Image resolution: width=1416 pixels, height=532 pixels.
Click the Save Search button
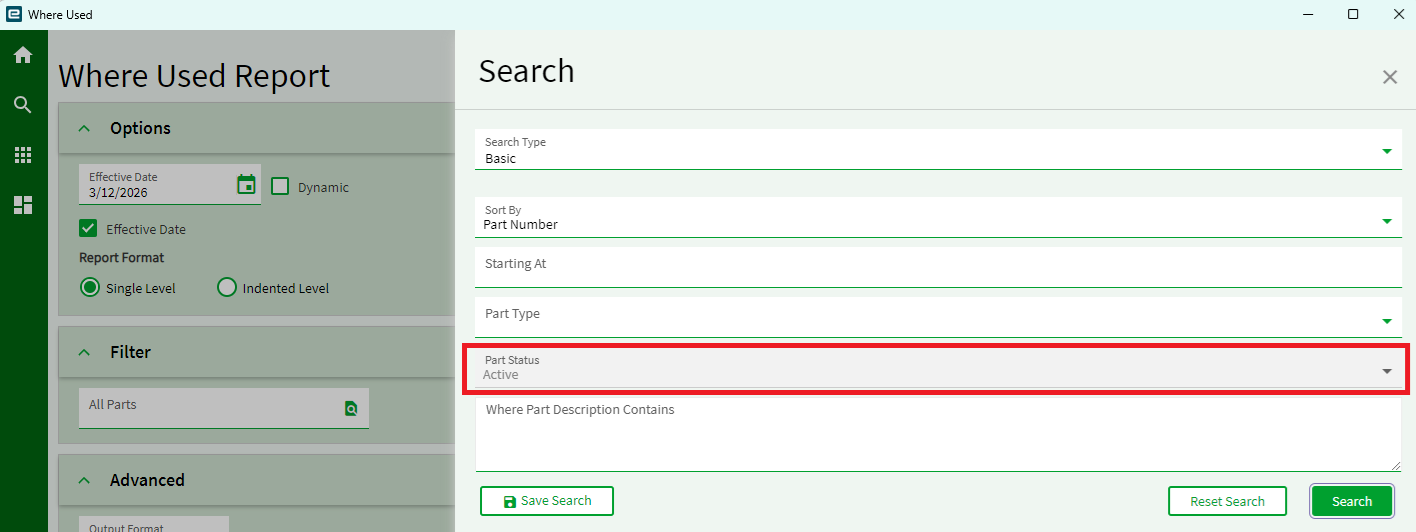click(x=547, y=501)
